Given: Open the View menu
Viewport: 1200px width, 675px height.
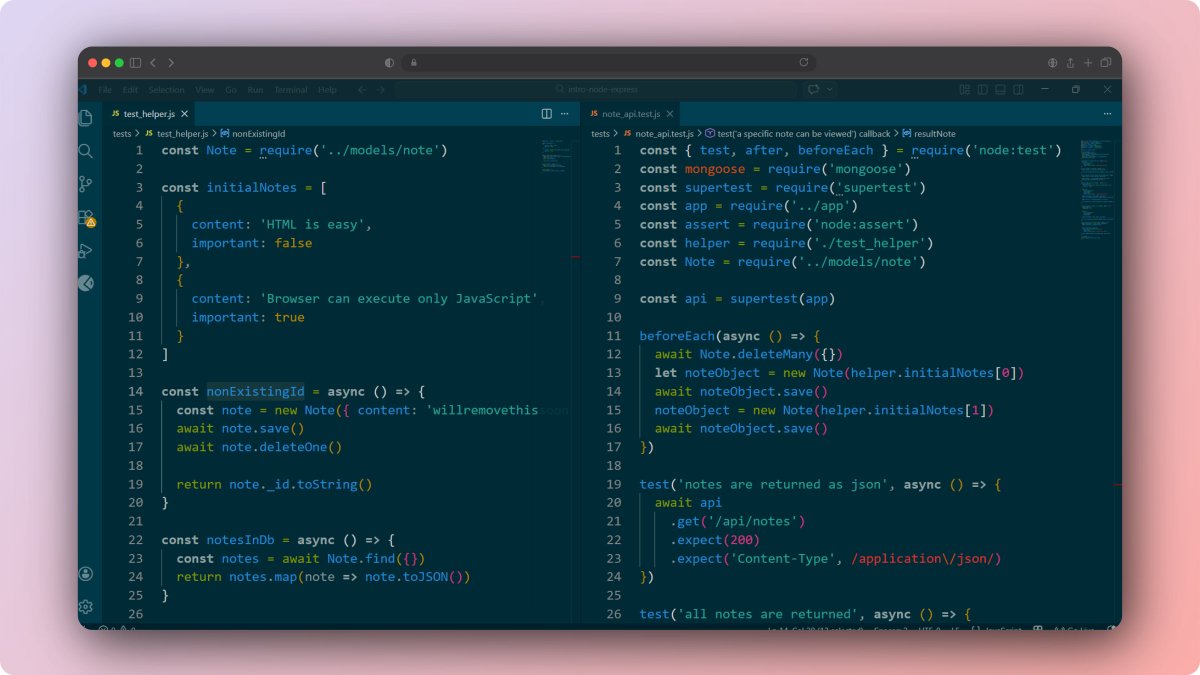Looking at the screenshot, I should 205,90.
